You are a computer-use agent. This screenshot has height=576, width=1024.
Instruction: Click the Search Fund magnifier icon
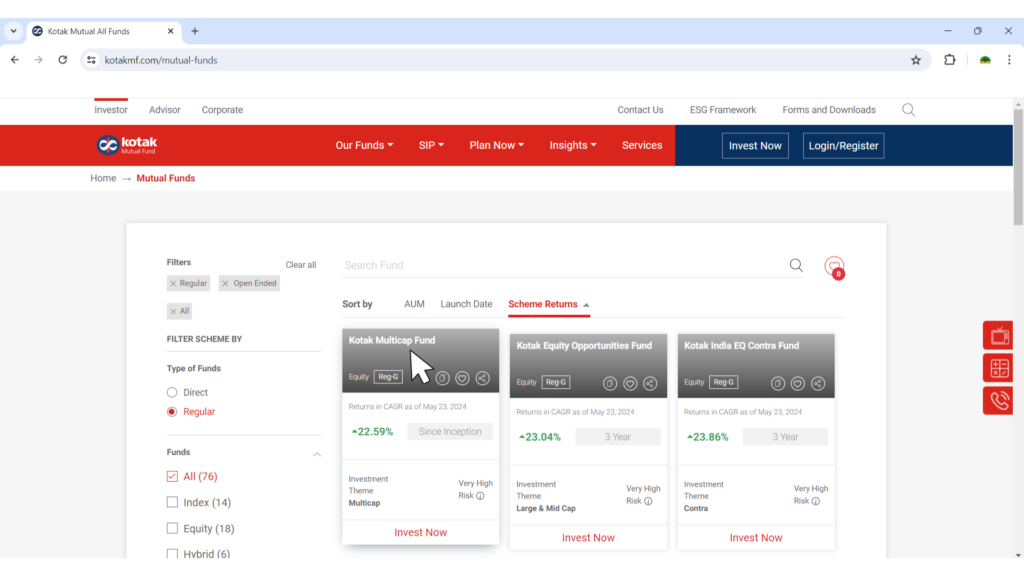pyautogui.click(x=796, y=265)
